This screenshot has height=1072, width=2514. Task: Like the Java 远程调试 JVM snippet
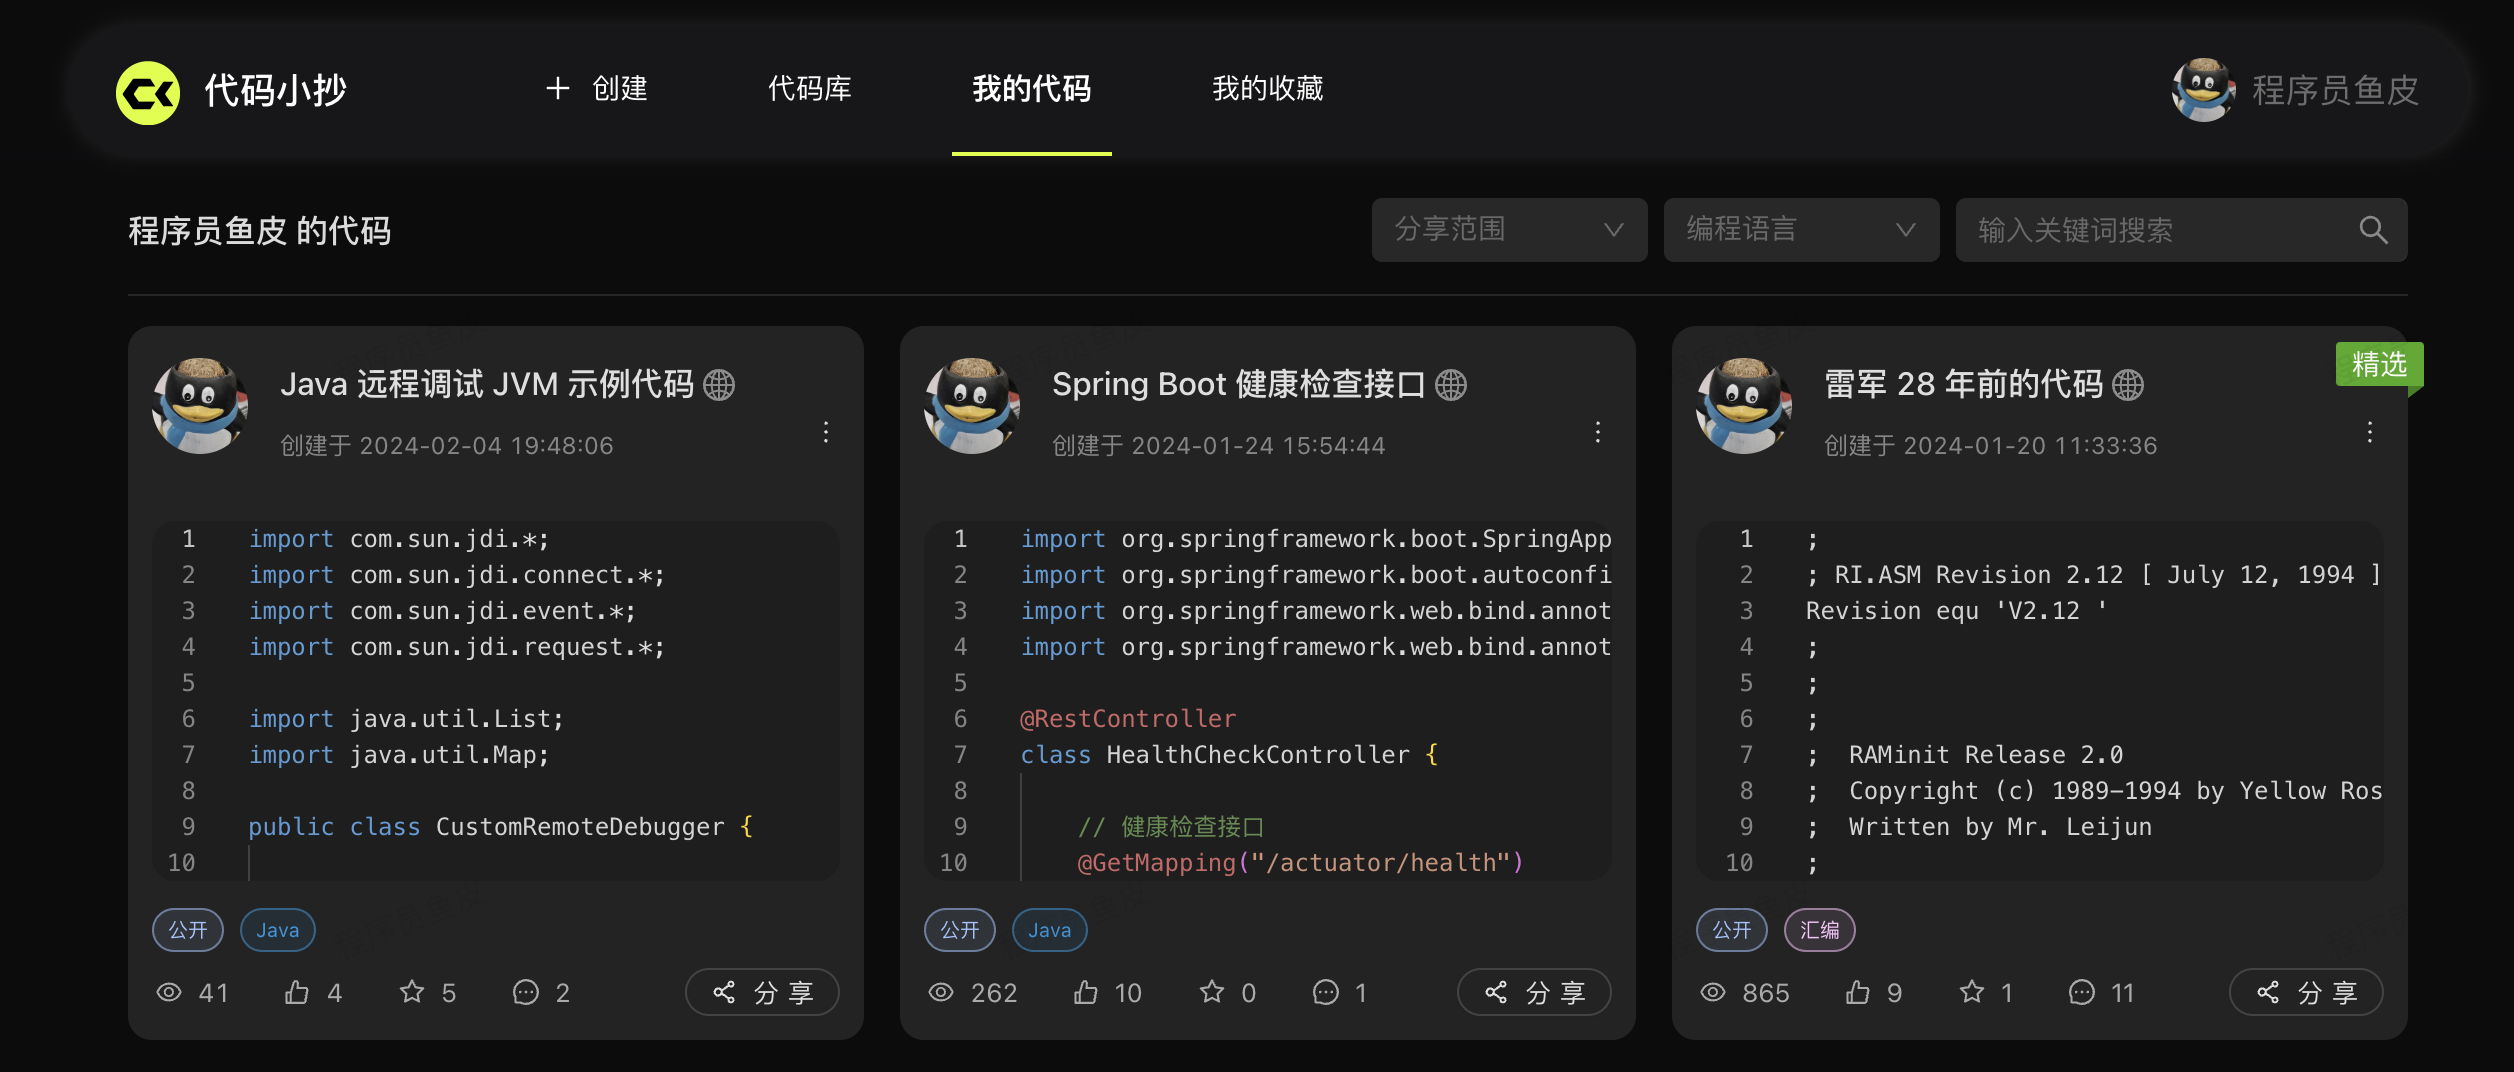tap(297, 992)
